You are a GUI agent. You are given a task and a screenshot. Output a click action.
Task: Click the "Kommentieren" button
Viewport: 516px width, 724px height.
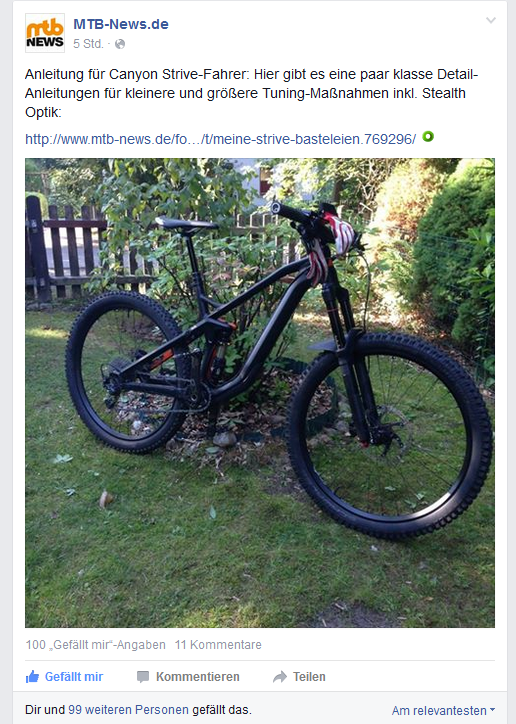[188, 677]
